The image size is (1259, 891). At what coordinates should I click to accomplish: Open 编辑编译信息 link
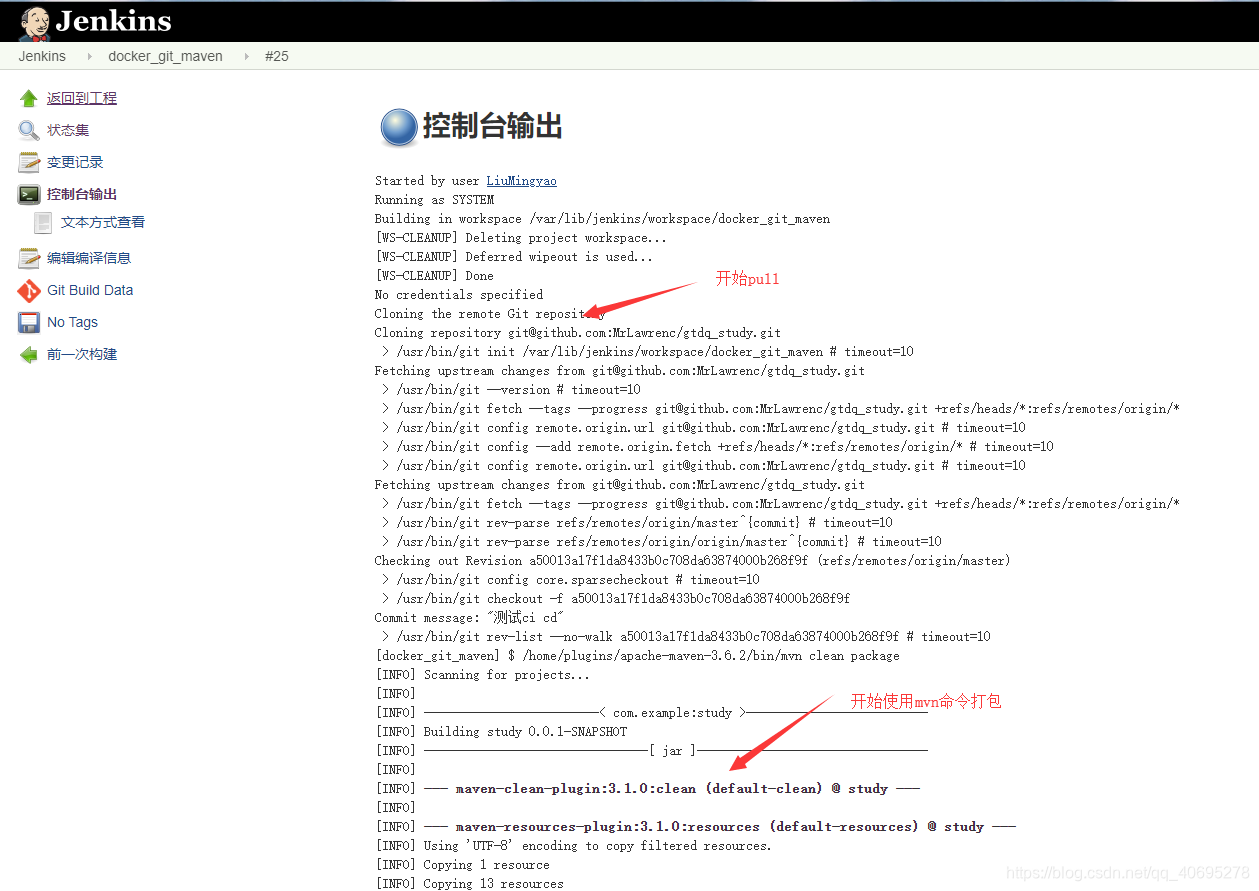[89, 258]
